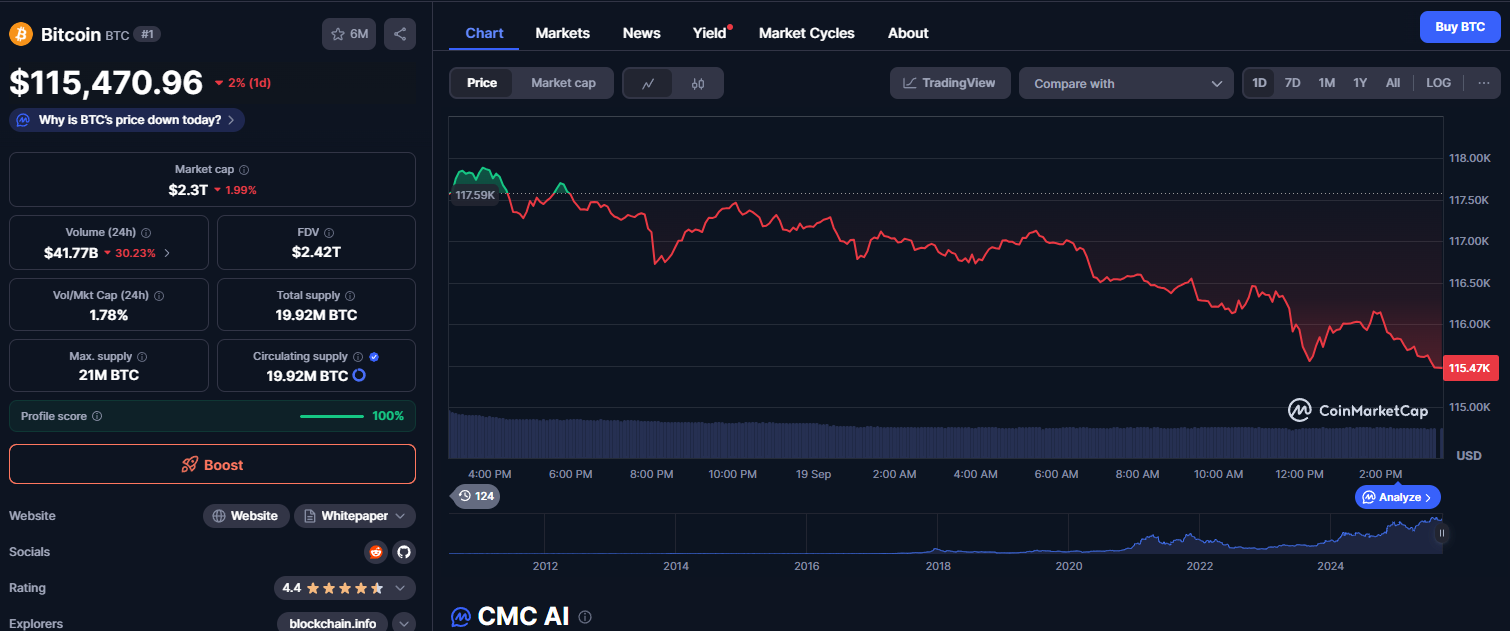Click the Boost button
This screenshot has height=631, width=1510.
tap(212, 464)
